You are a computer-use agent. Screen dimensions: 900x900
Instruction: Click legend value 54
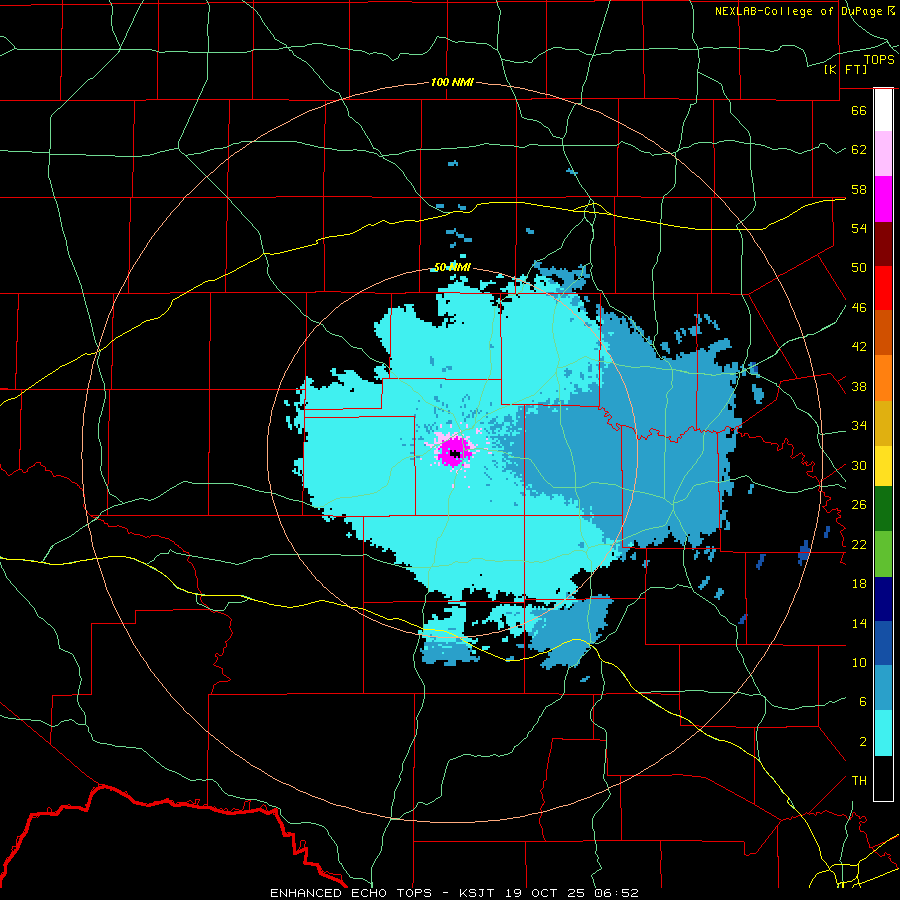pyautogui.click(x=859, y=228)
